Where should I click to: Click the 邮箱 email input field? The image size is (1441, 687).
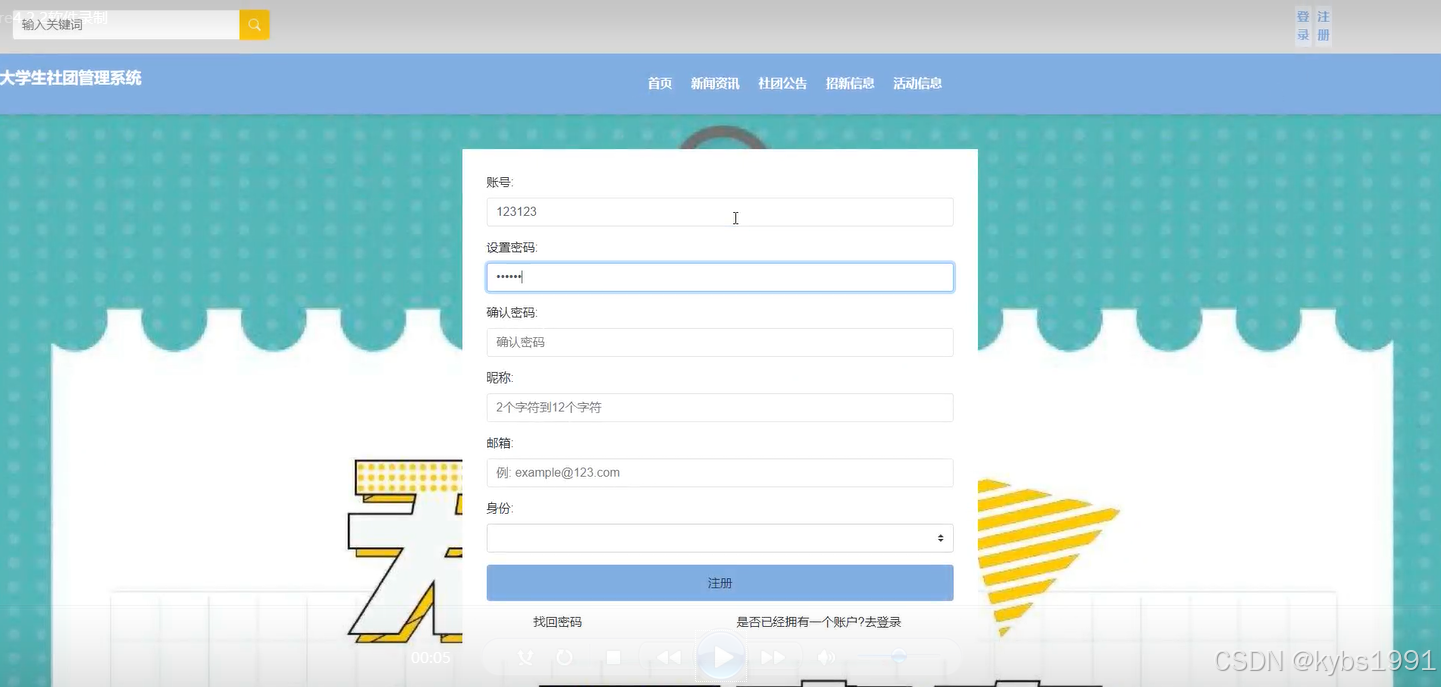(720, 472)
